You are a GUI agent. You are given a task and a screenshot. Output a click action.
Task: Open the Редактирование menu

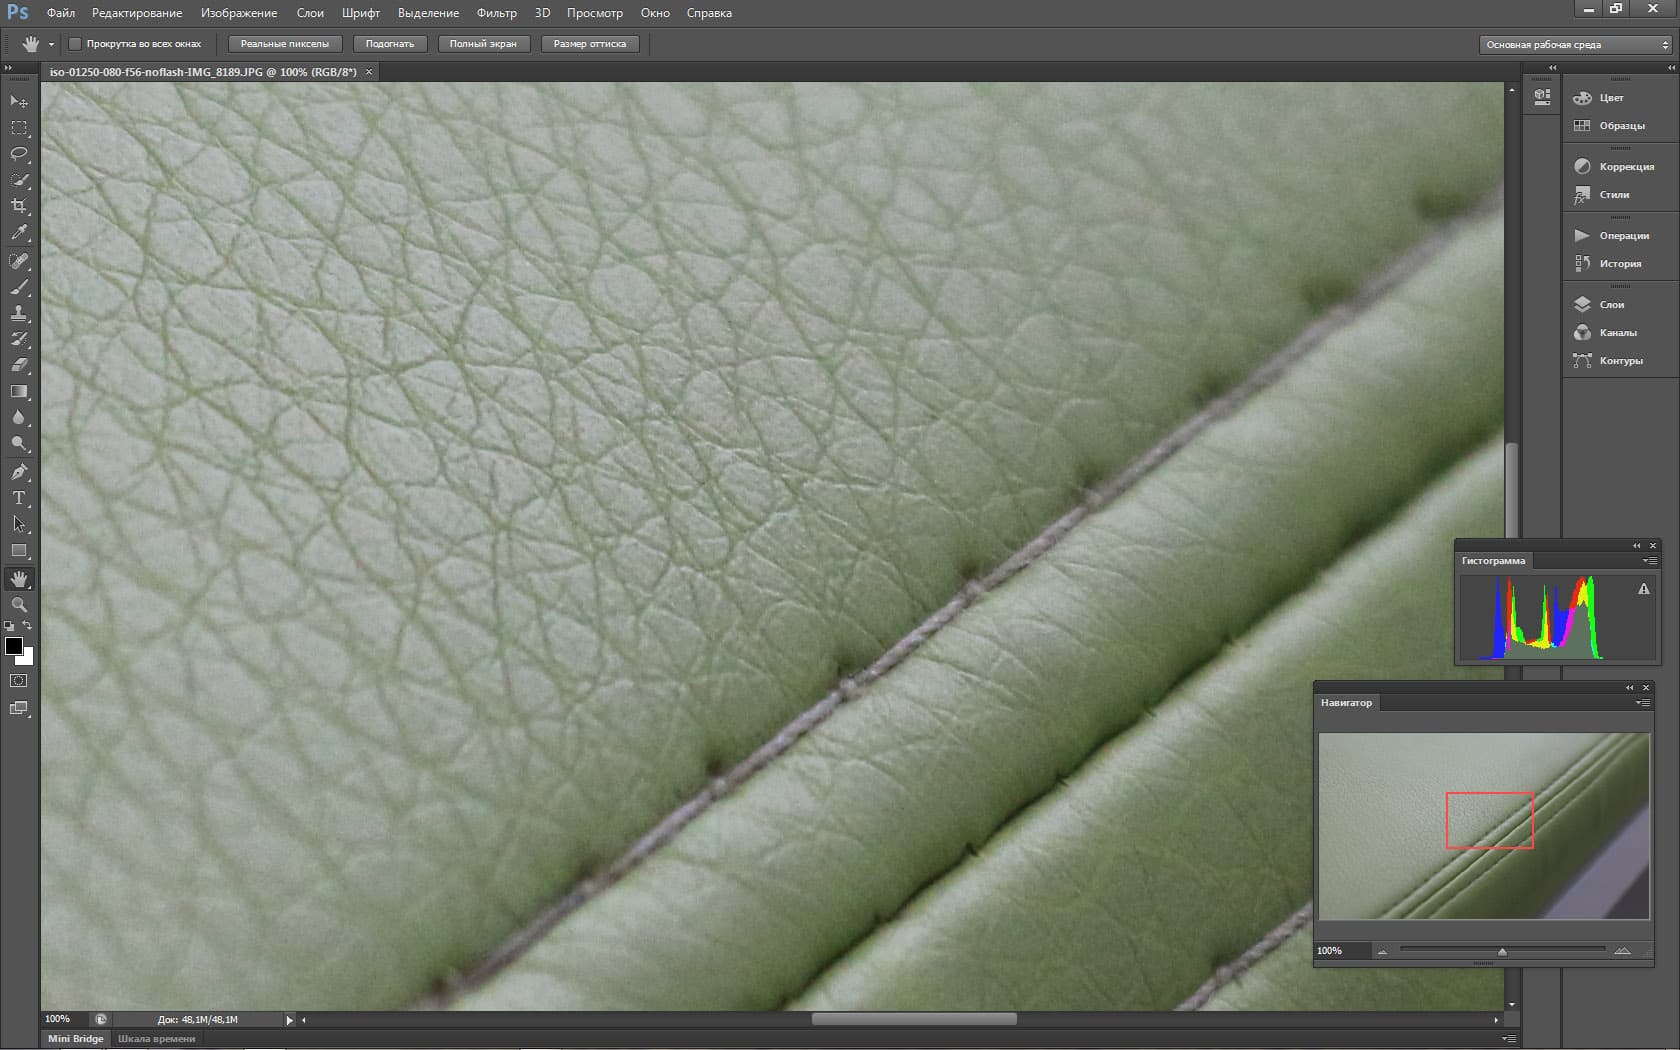pos(137,13)
